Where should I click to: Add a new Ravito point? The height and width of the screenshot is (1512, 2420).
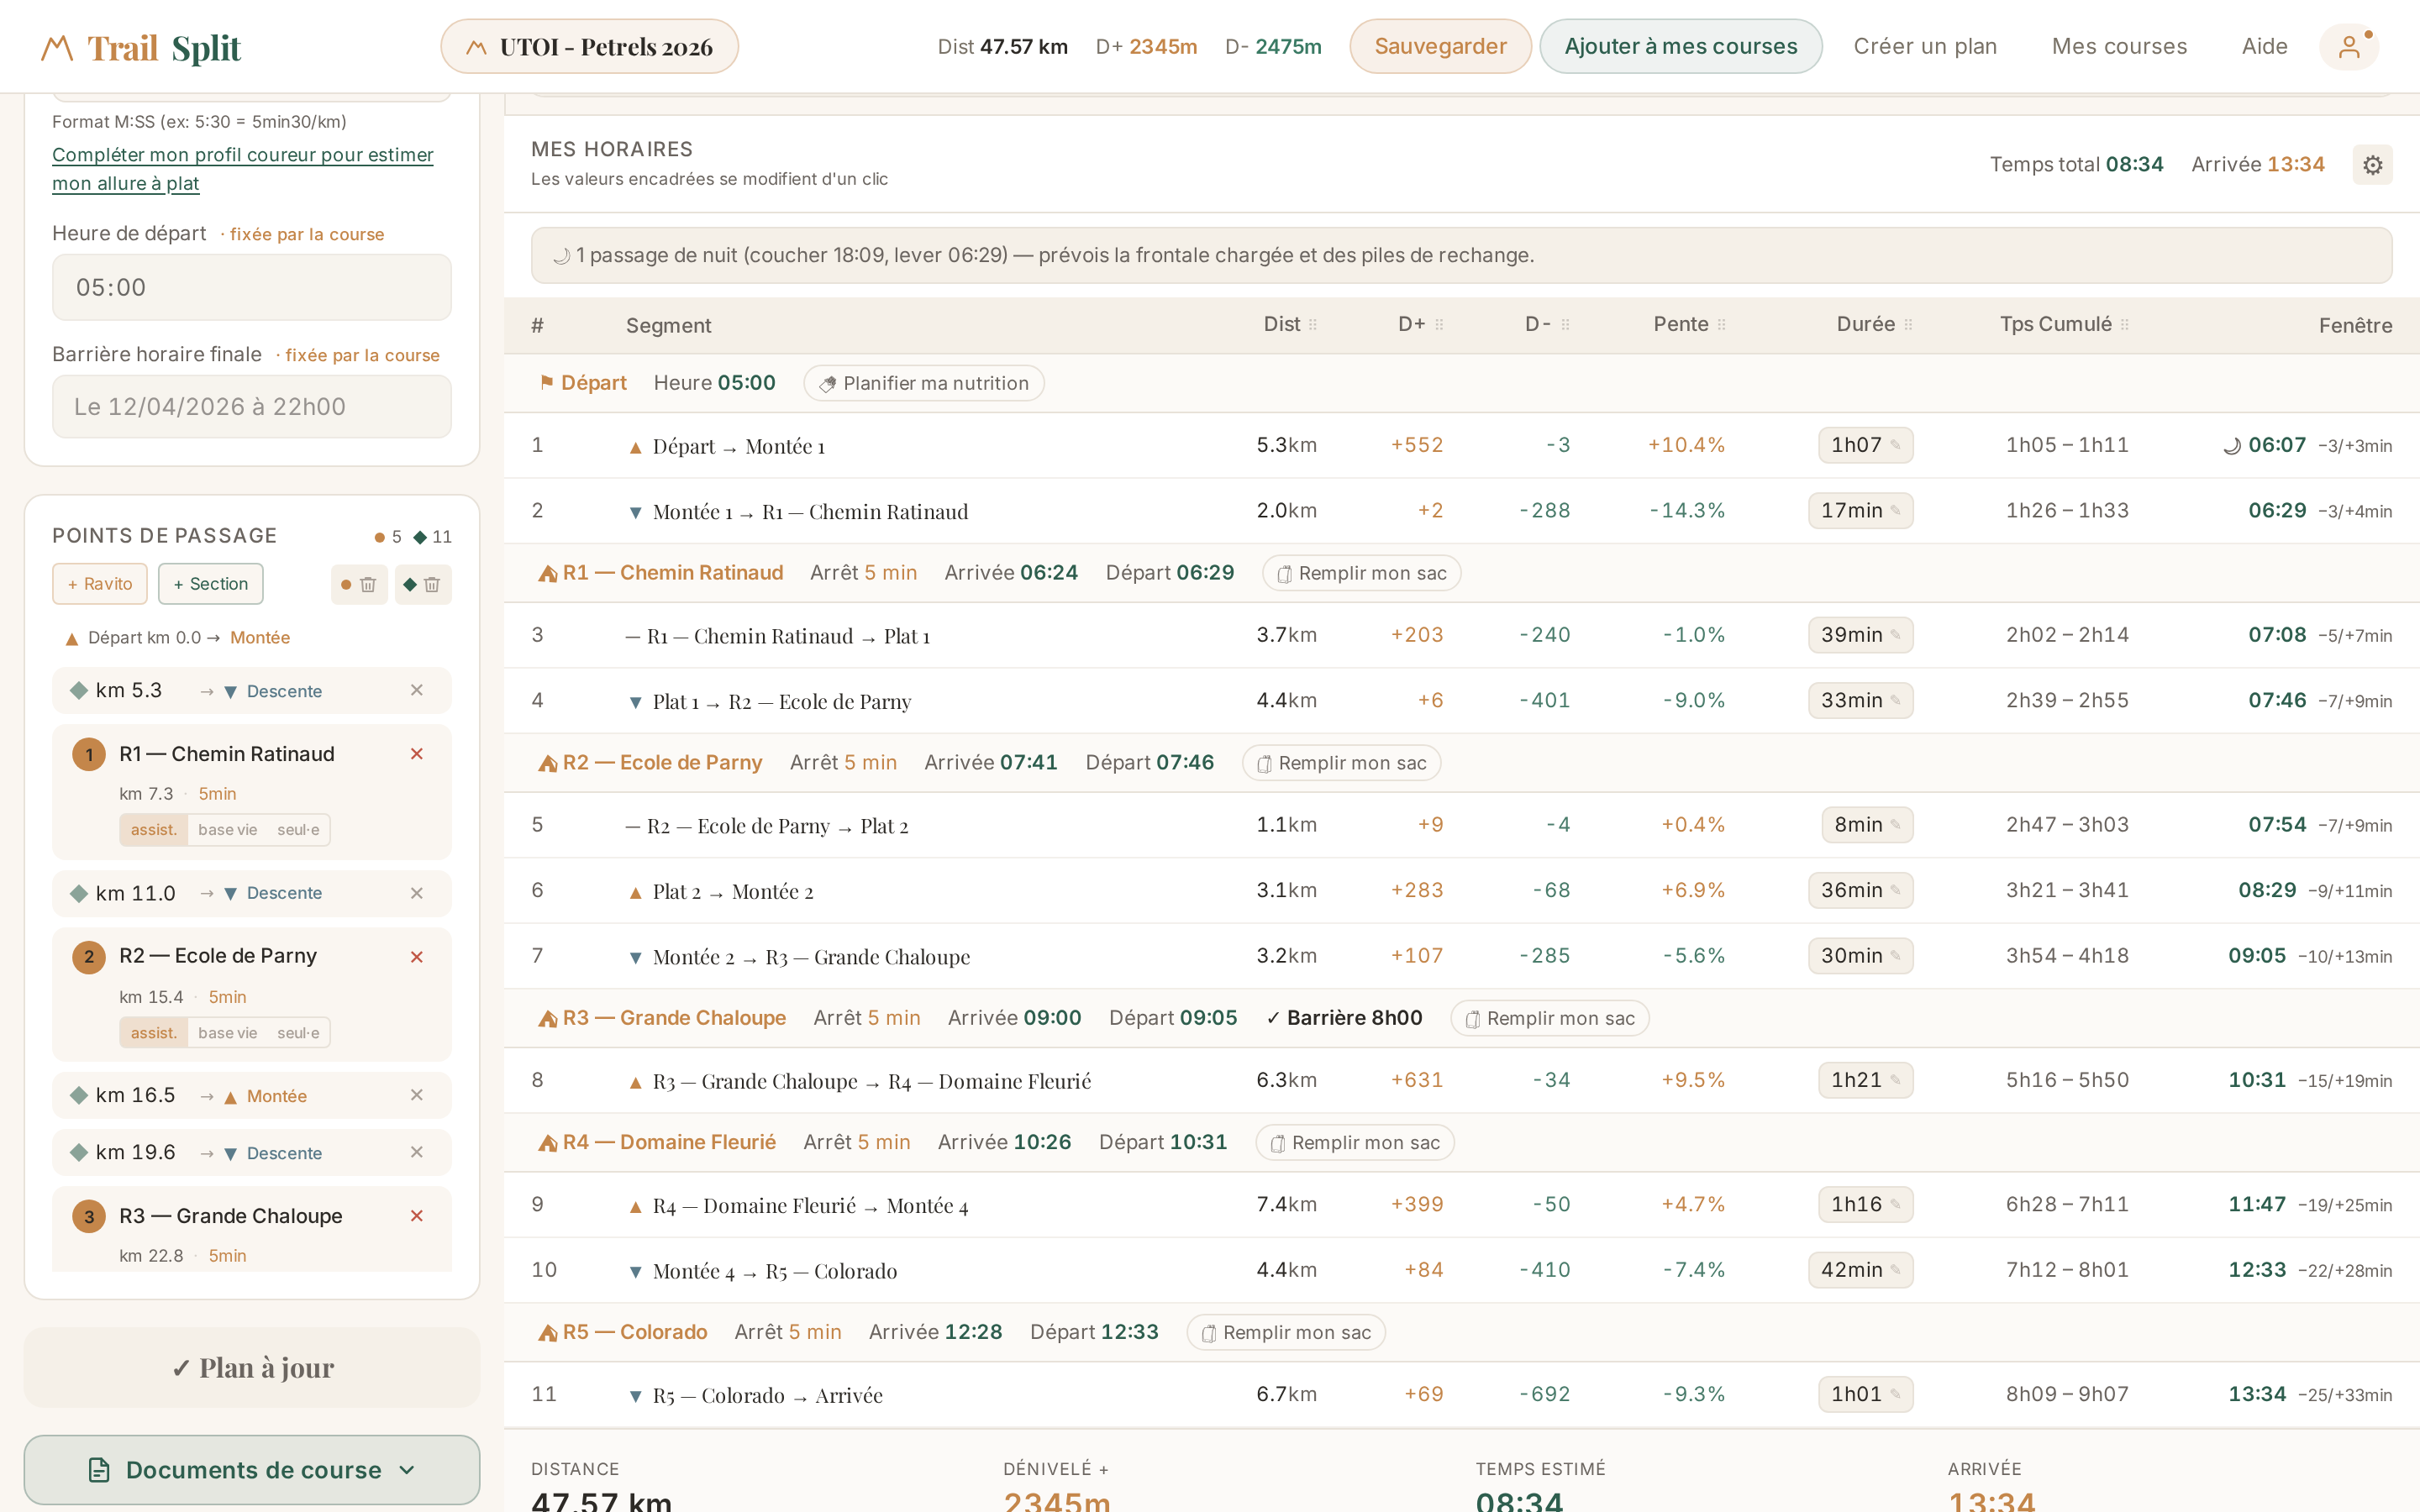100,584
